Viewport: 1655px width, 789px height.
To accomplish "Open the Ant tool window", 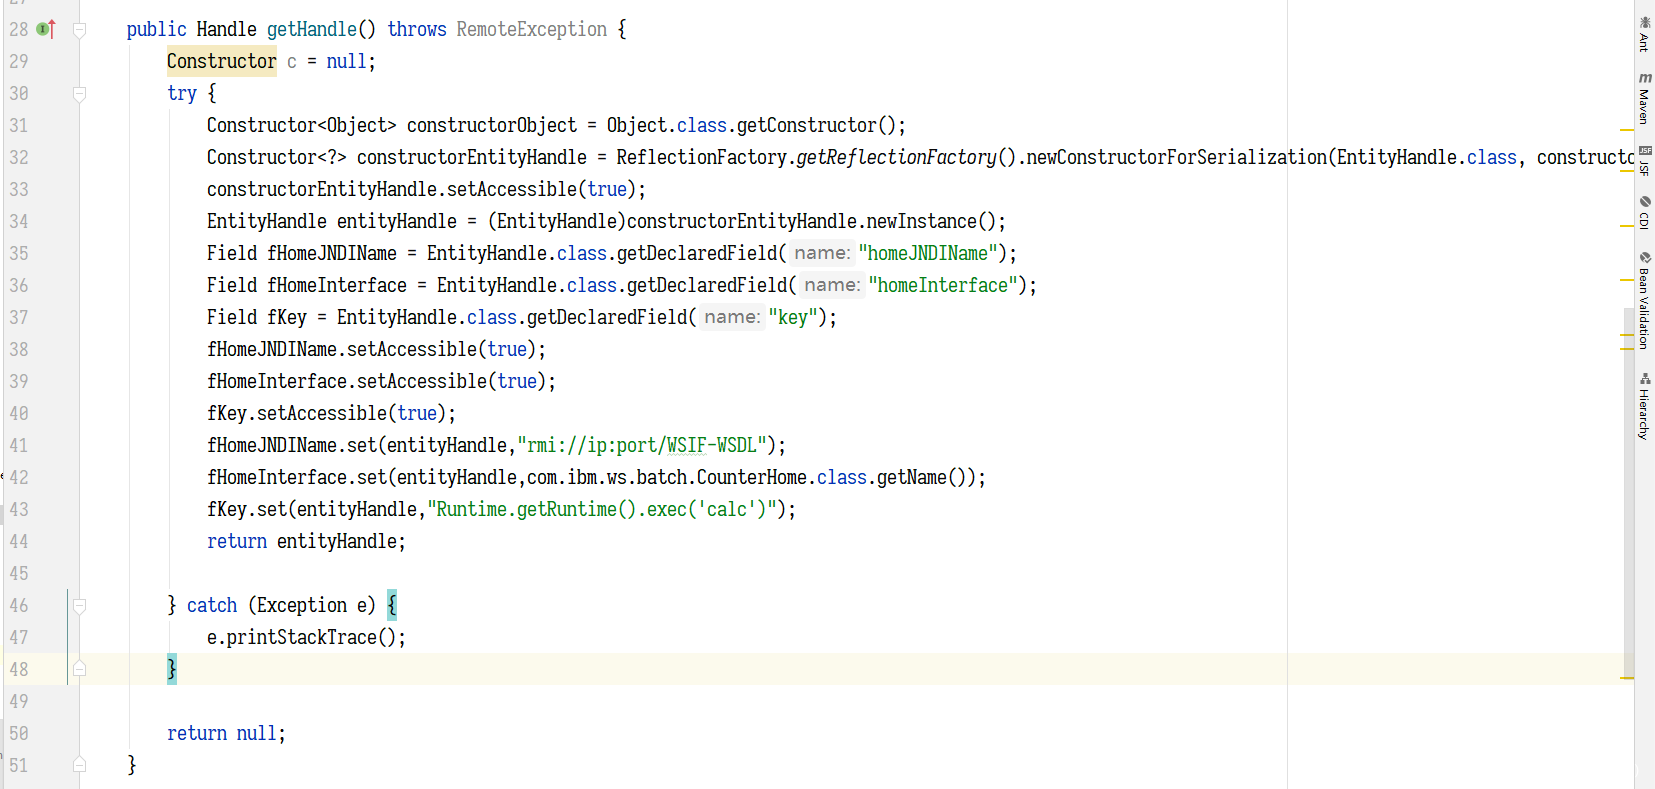I will 1644,33.
